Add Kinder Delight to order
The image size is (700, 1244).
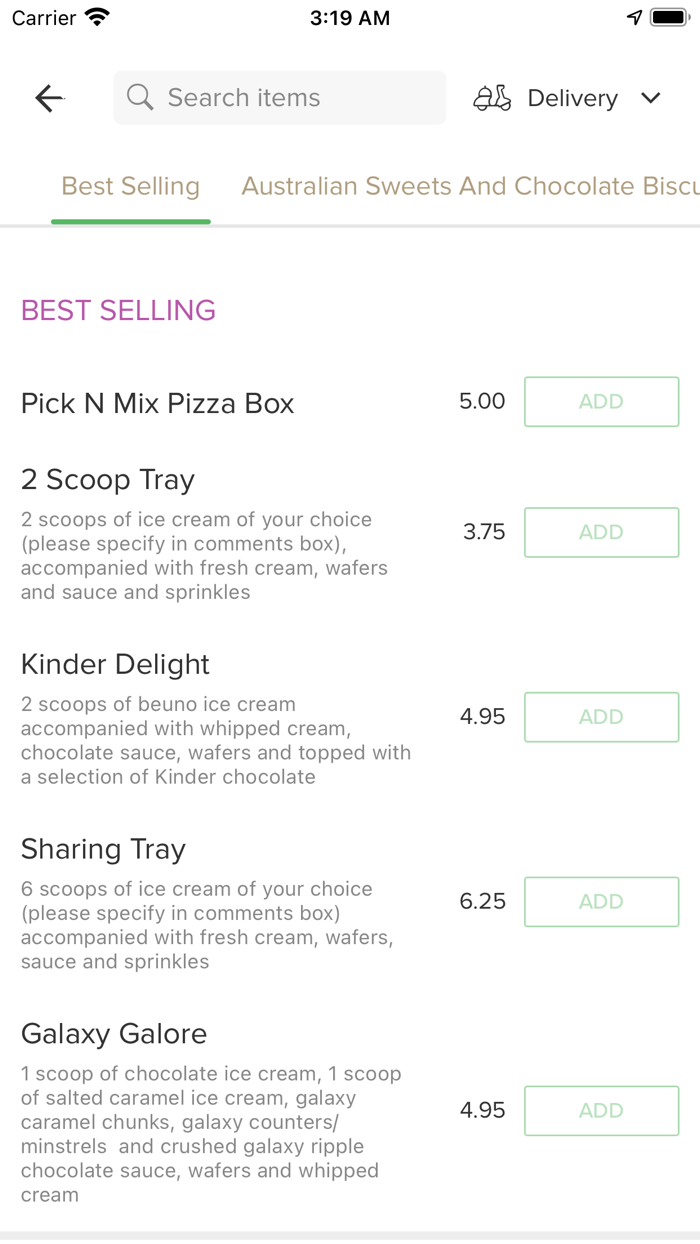coord(601,717)
